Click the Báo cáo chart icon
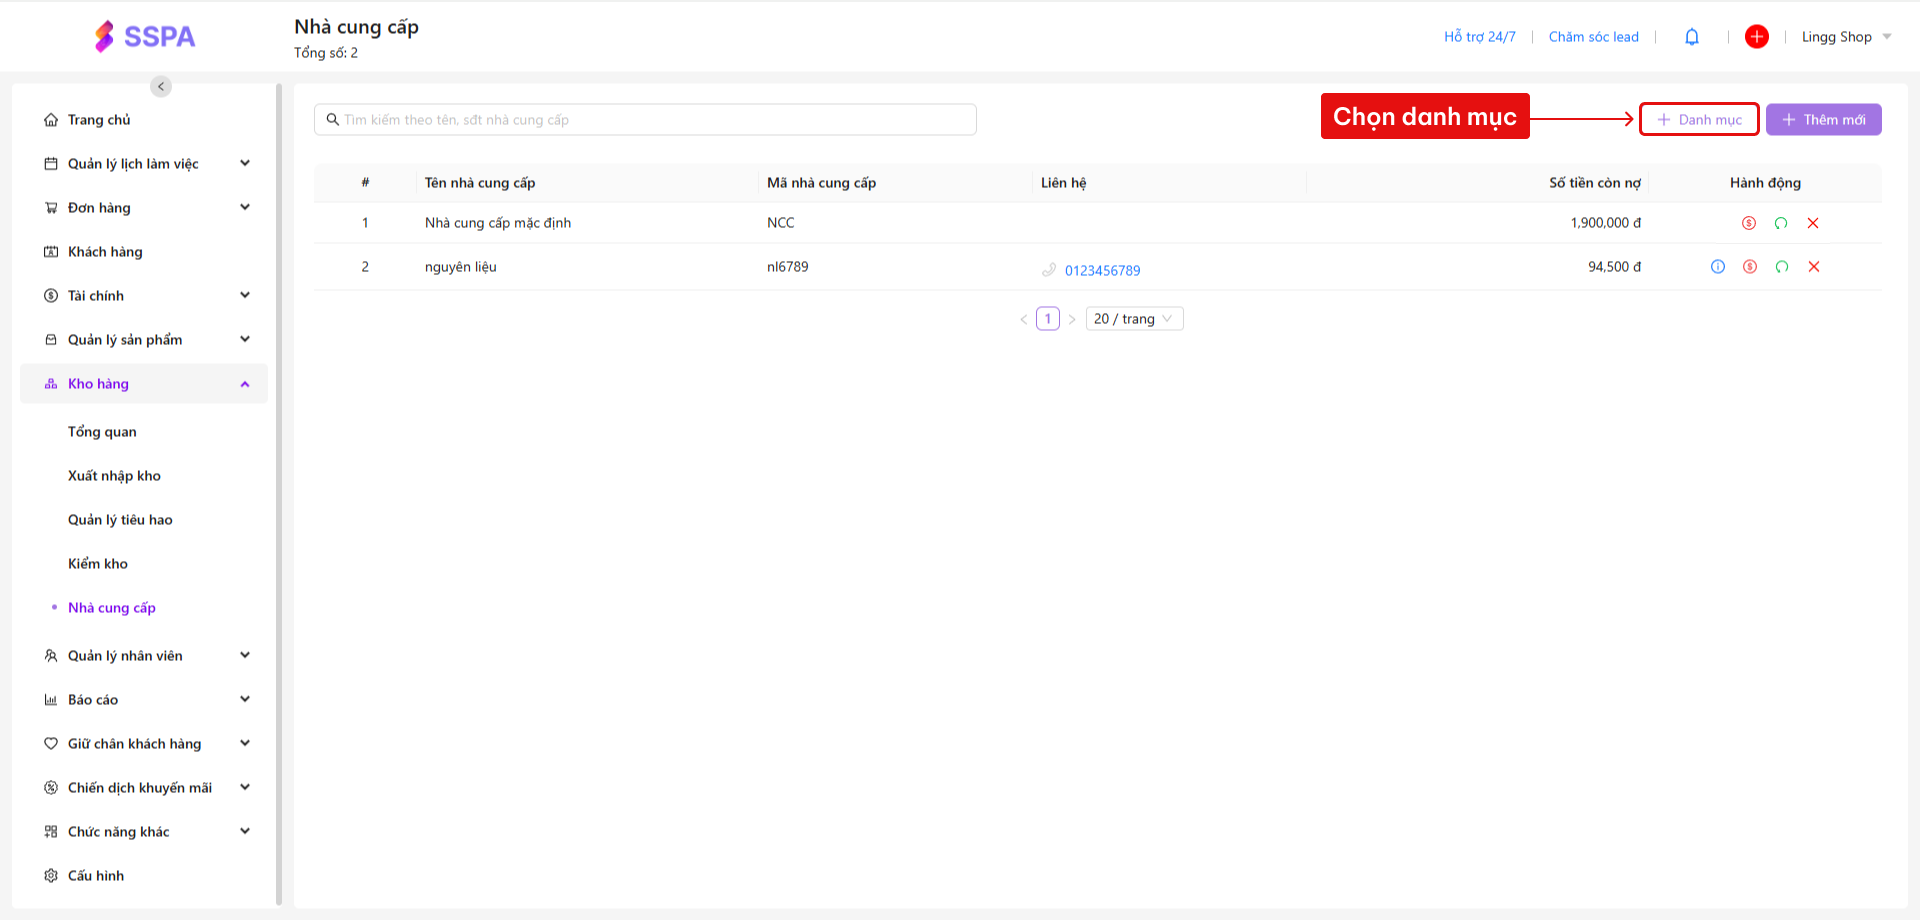This screenshot has height=920, width=1920. pyautogui.click(x=51, y=700)
